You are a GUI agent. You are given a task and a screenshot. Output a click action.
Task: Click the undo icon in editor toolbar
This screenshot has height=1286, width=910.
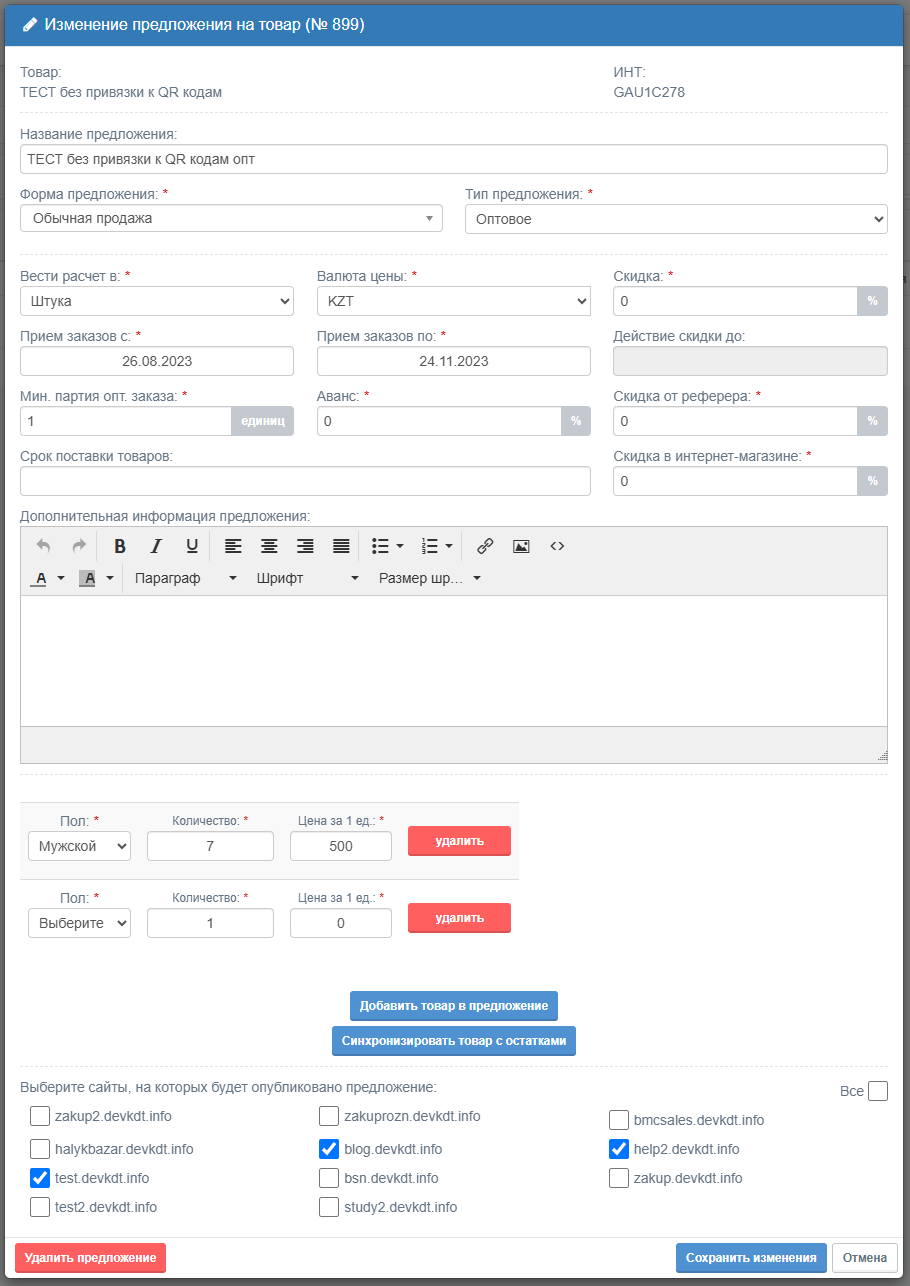43,546
